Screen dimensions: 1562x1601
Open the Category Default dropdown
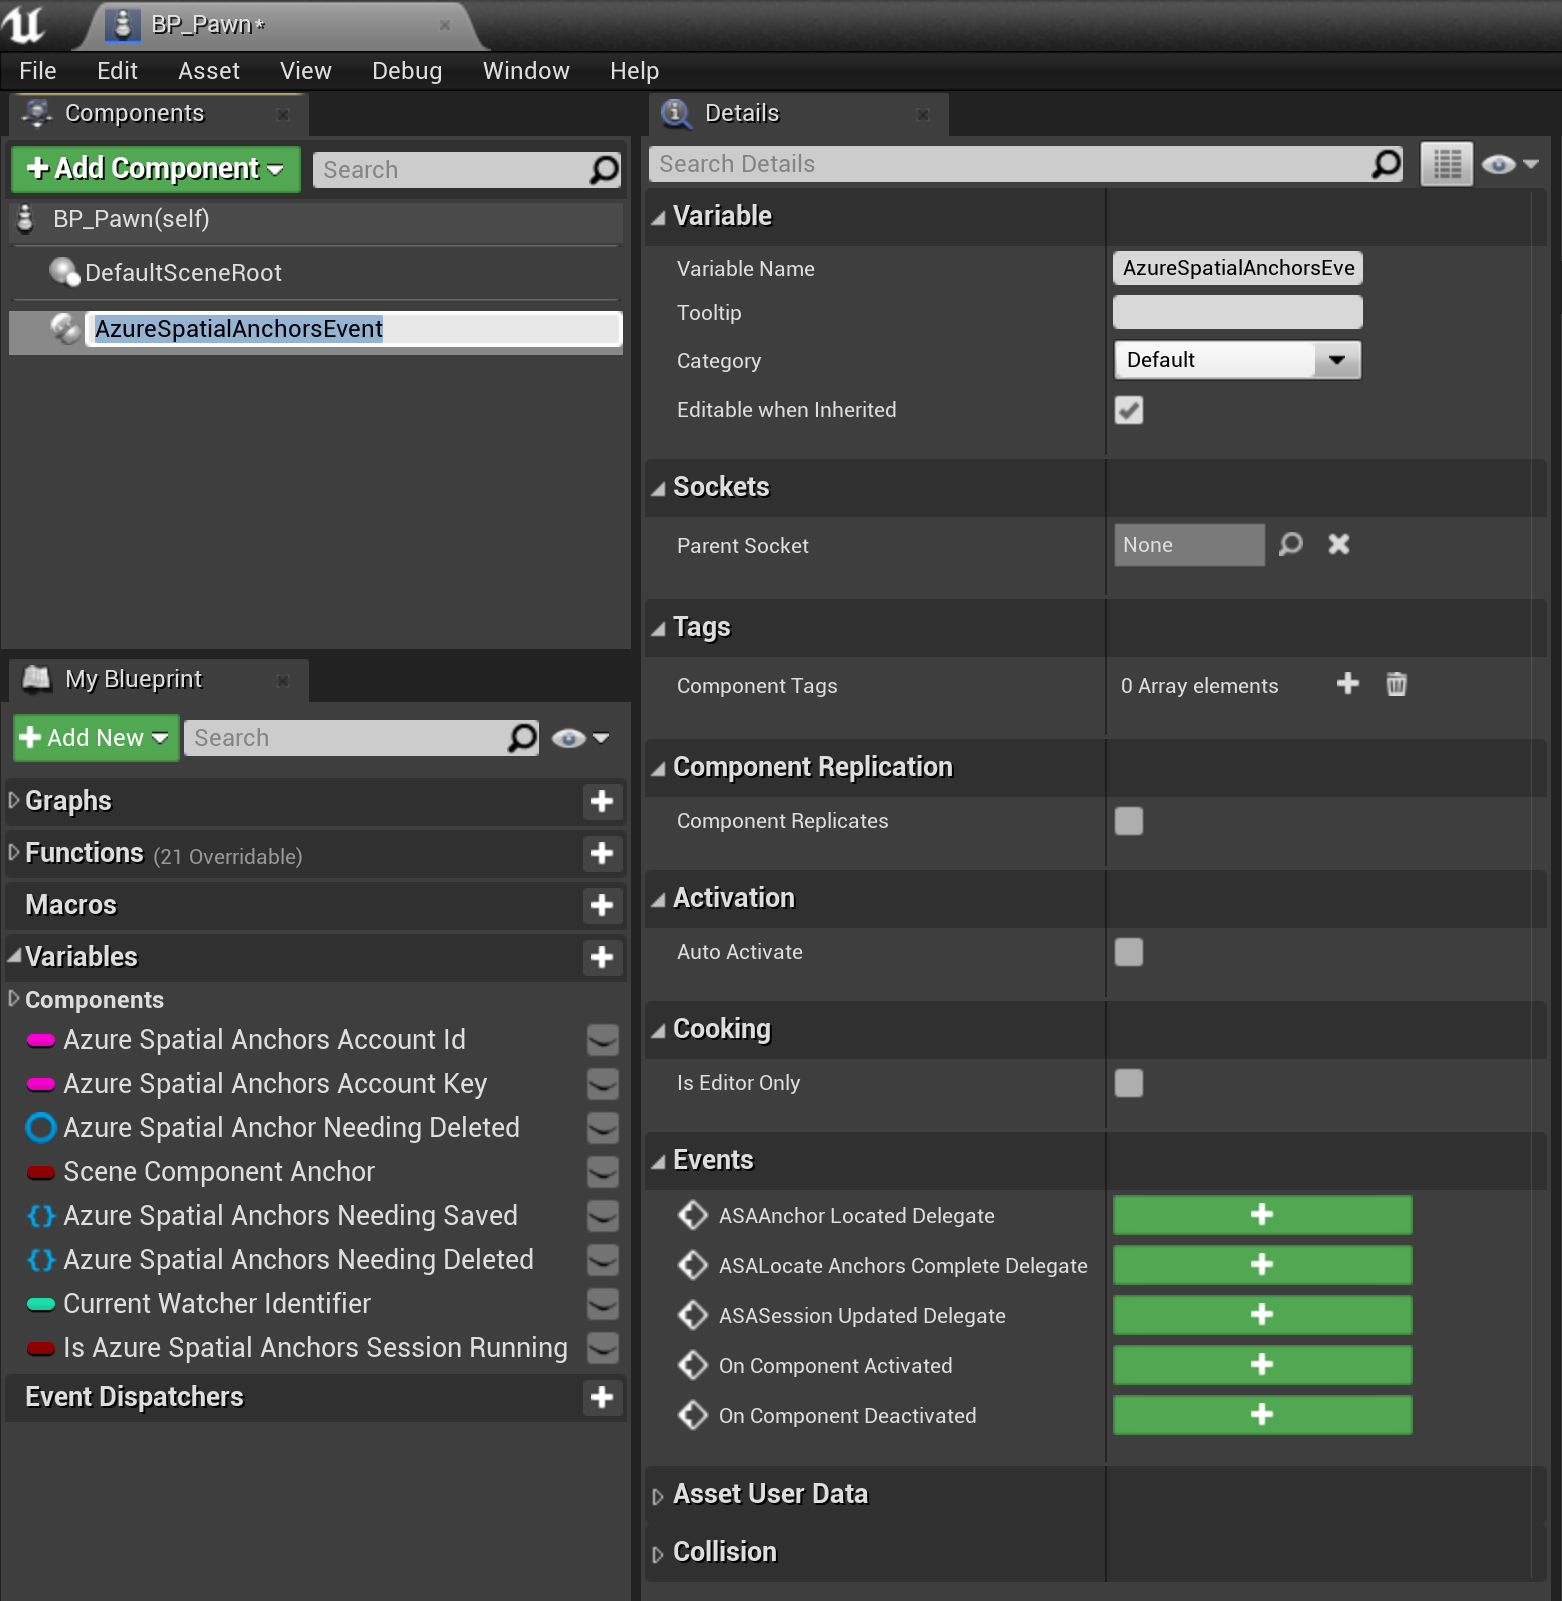1238,360
